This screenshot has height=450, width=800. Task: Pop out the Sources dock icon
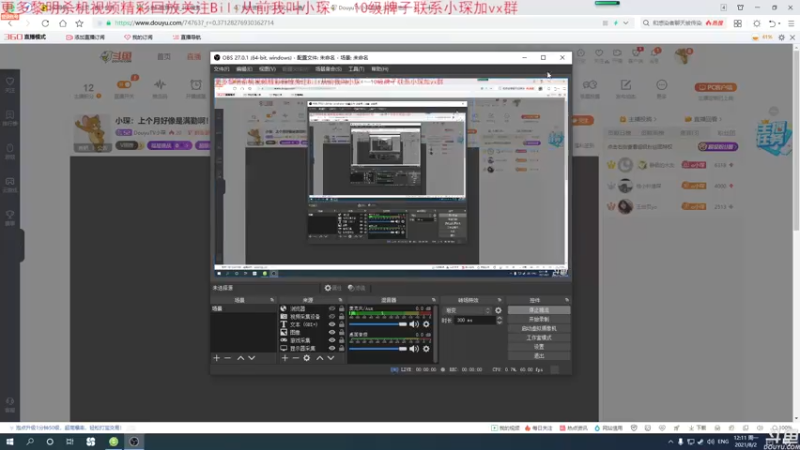click(340, 300)
